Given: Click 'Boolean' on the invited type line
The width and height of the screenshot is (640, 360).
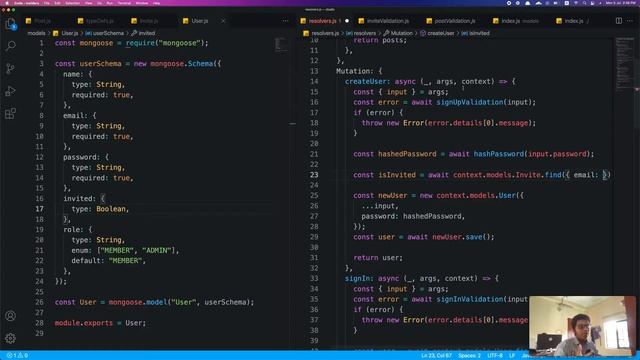Looking at the screenshot, I should 111,209.
